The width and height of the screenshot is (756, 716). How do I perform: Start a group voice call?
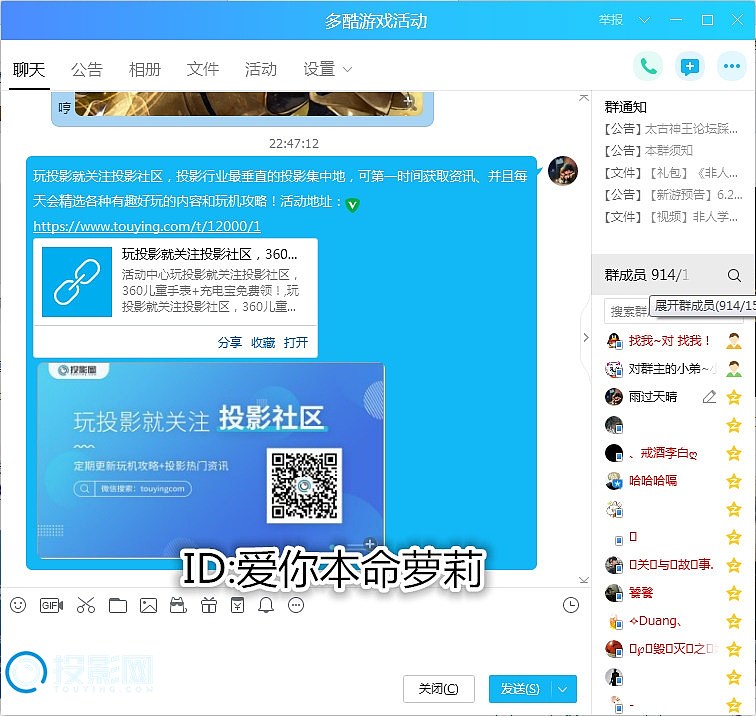tap(648, 67)
